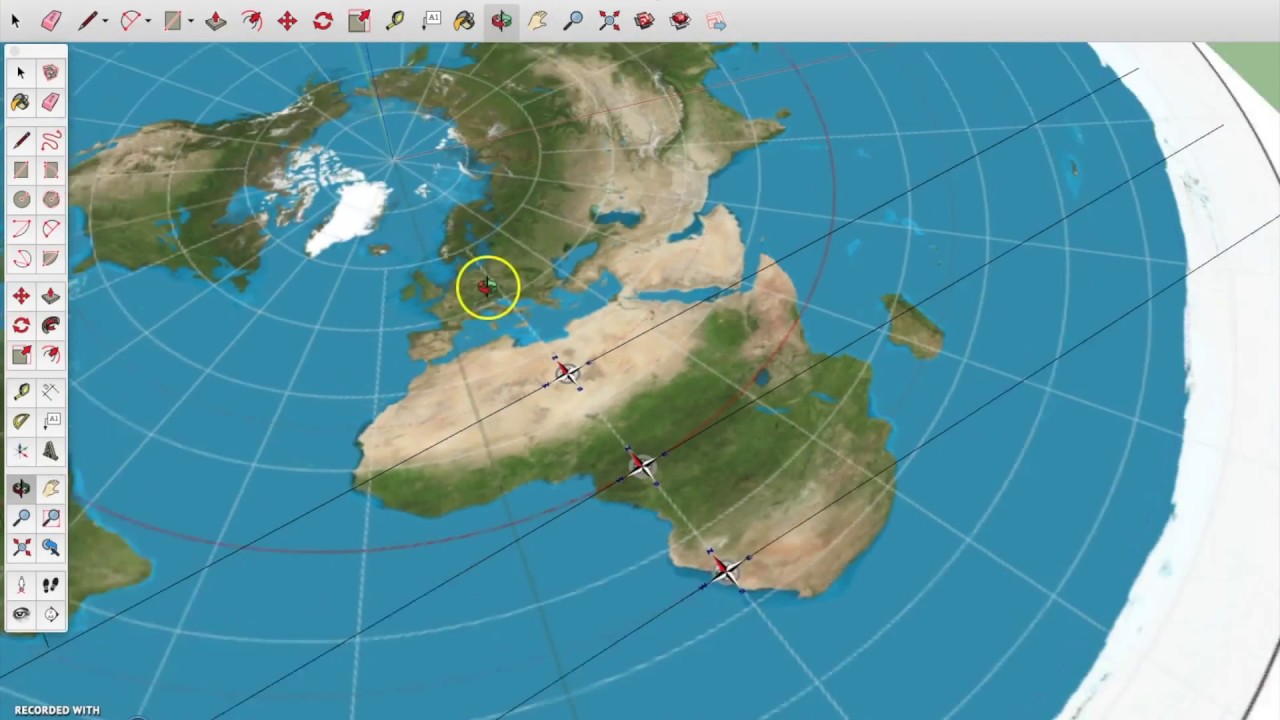The width and height of the screenshot is (1280, 720).
Task: Pick the Tape Measure in the left palette
Action: 21,392
